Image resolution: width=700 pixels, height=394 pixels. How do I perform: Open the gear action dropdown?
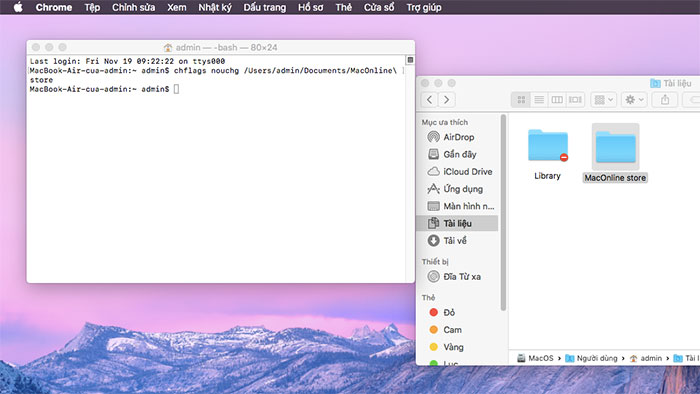pyautogui.click(x=634, y=100)
